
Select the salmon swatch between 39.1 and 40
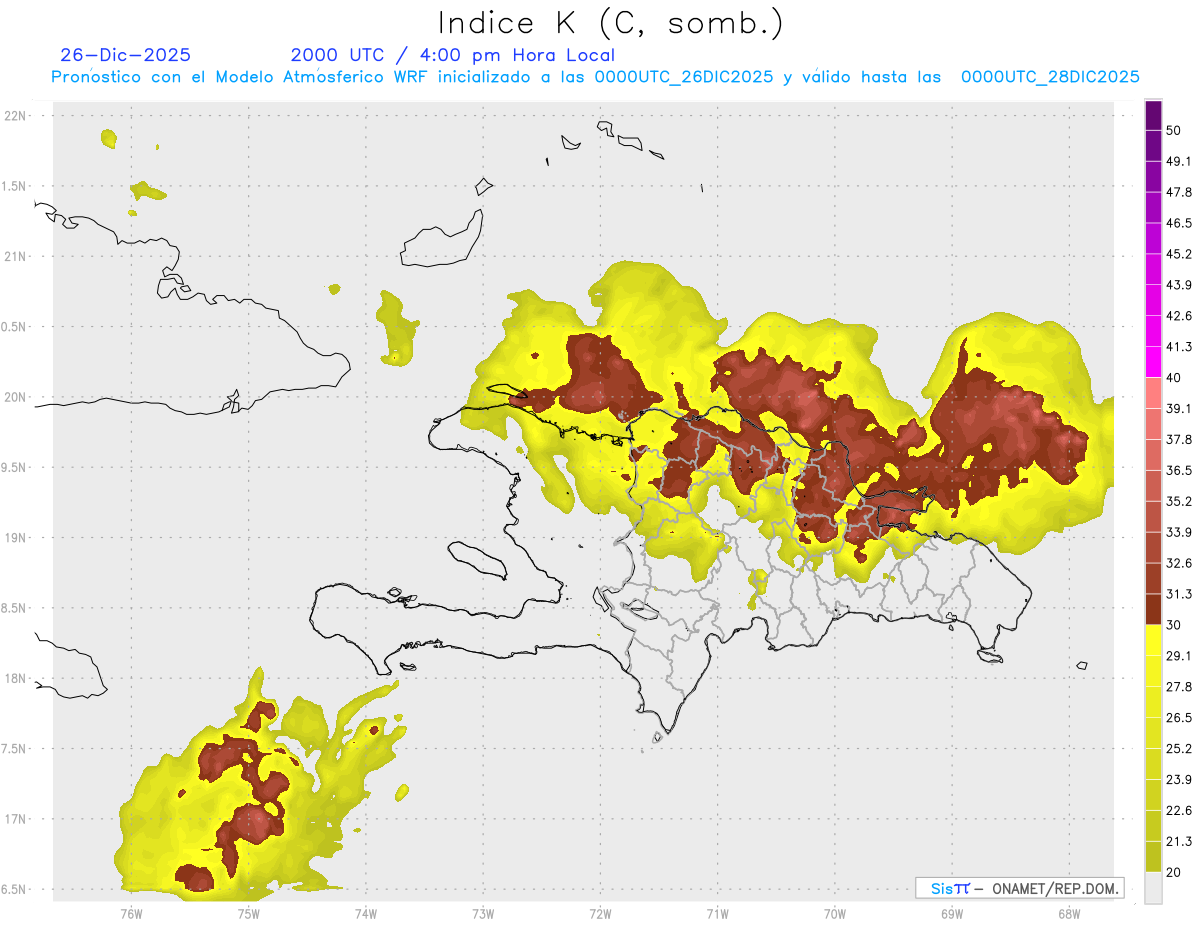click(x=1153, y=392)
